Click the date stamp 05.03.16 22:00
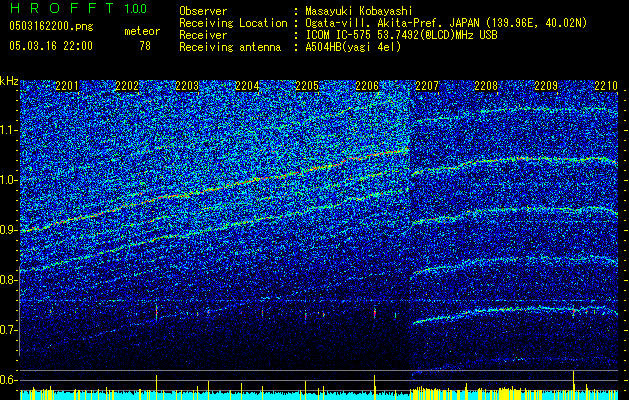 pos(51,46)
